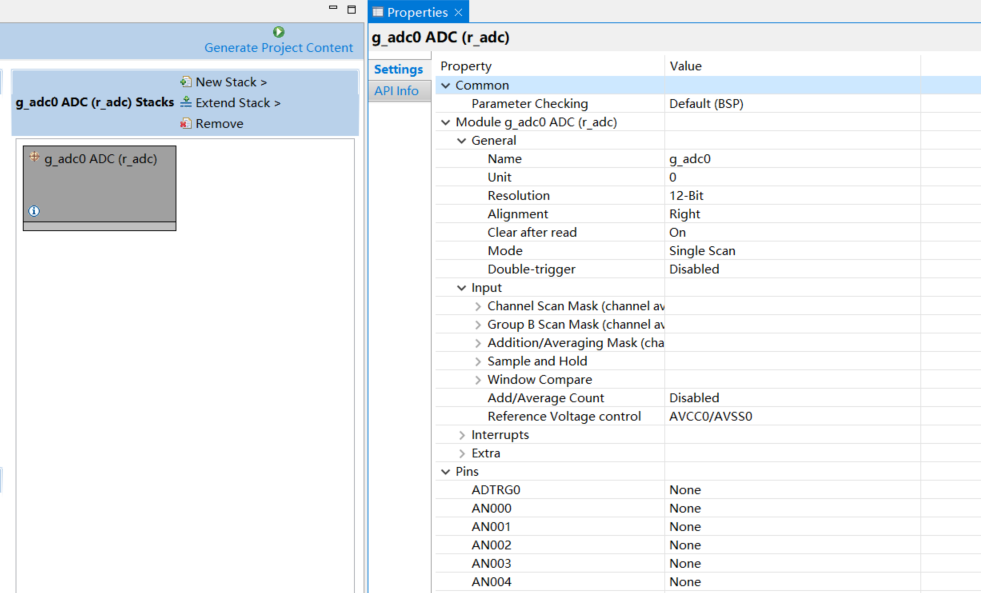Click the green Generate Project Content icon

pyautogui.click(x=279, y=32)
